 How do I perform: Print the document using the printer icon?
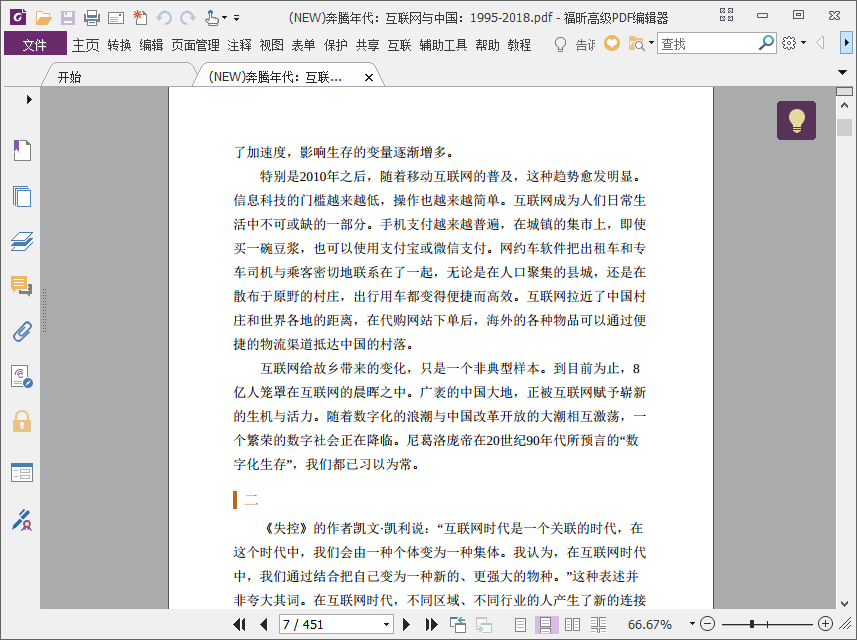click(x=92, y=18)
